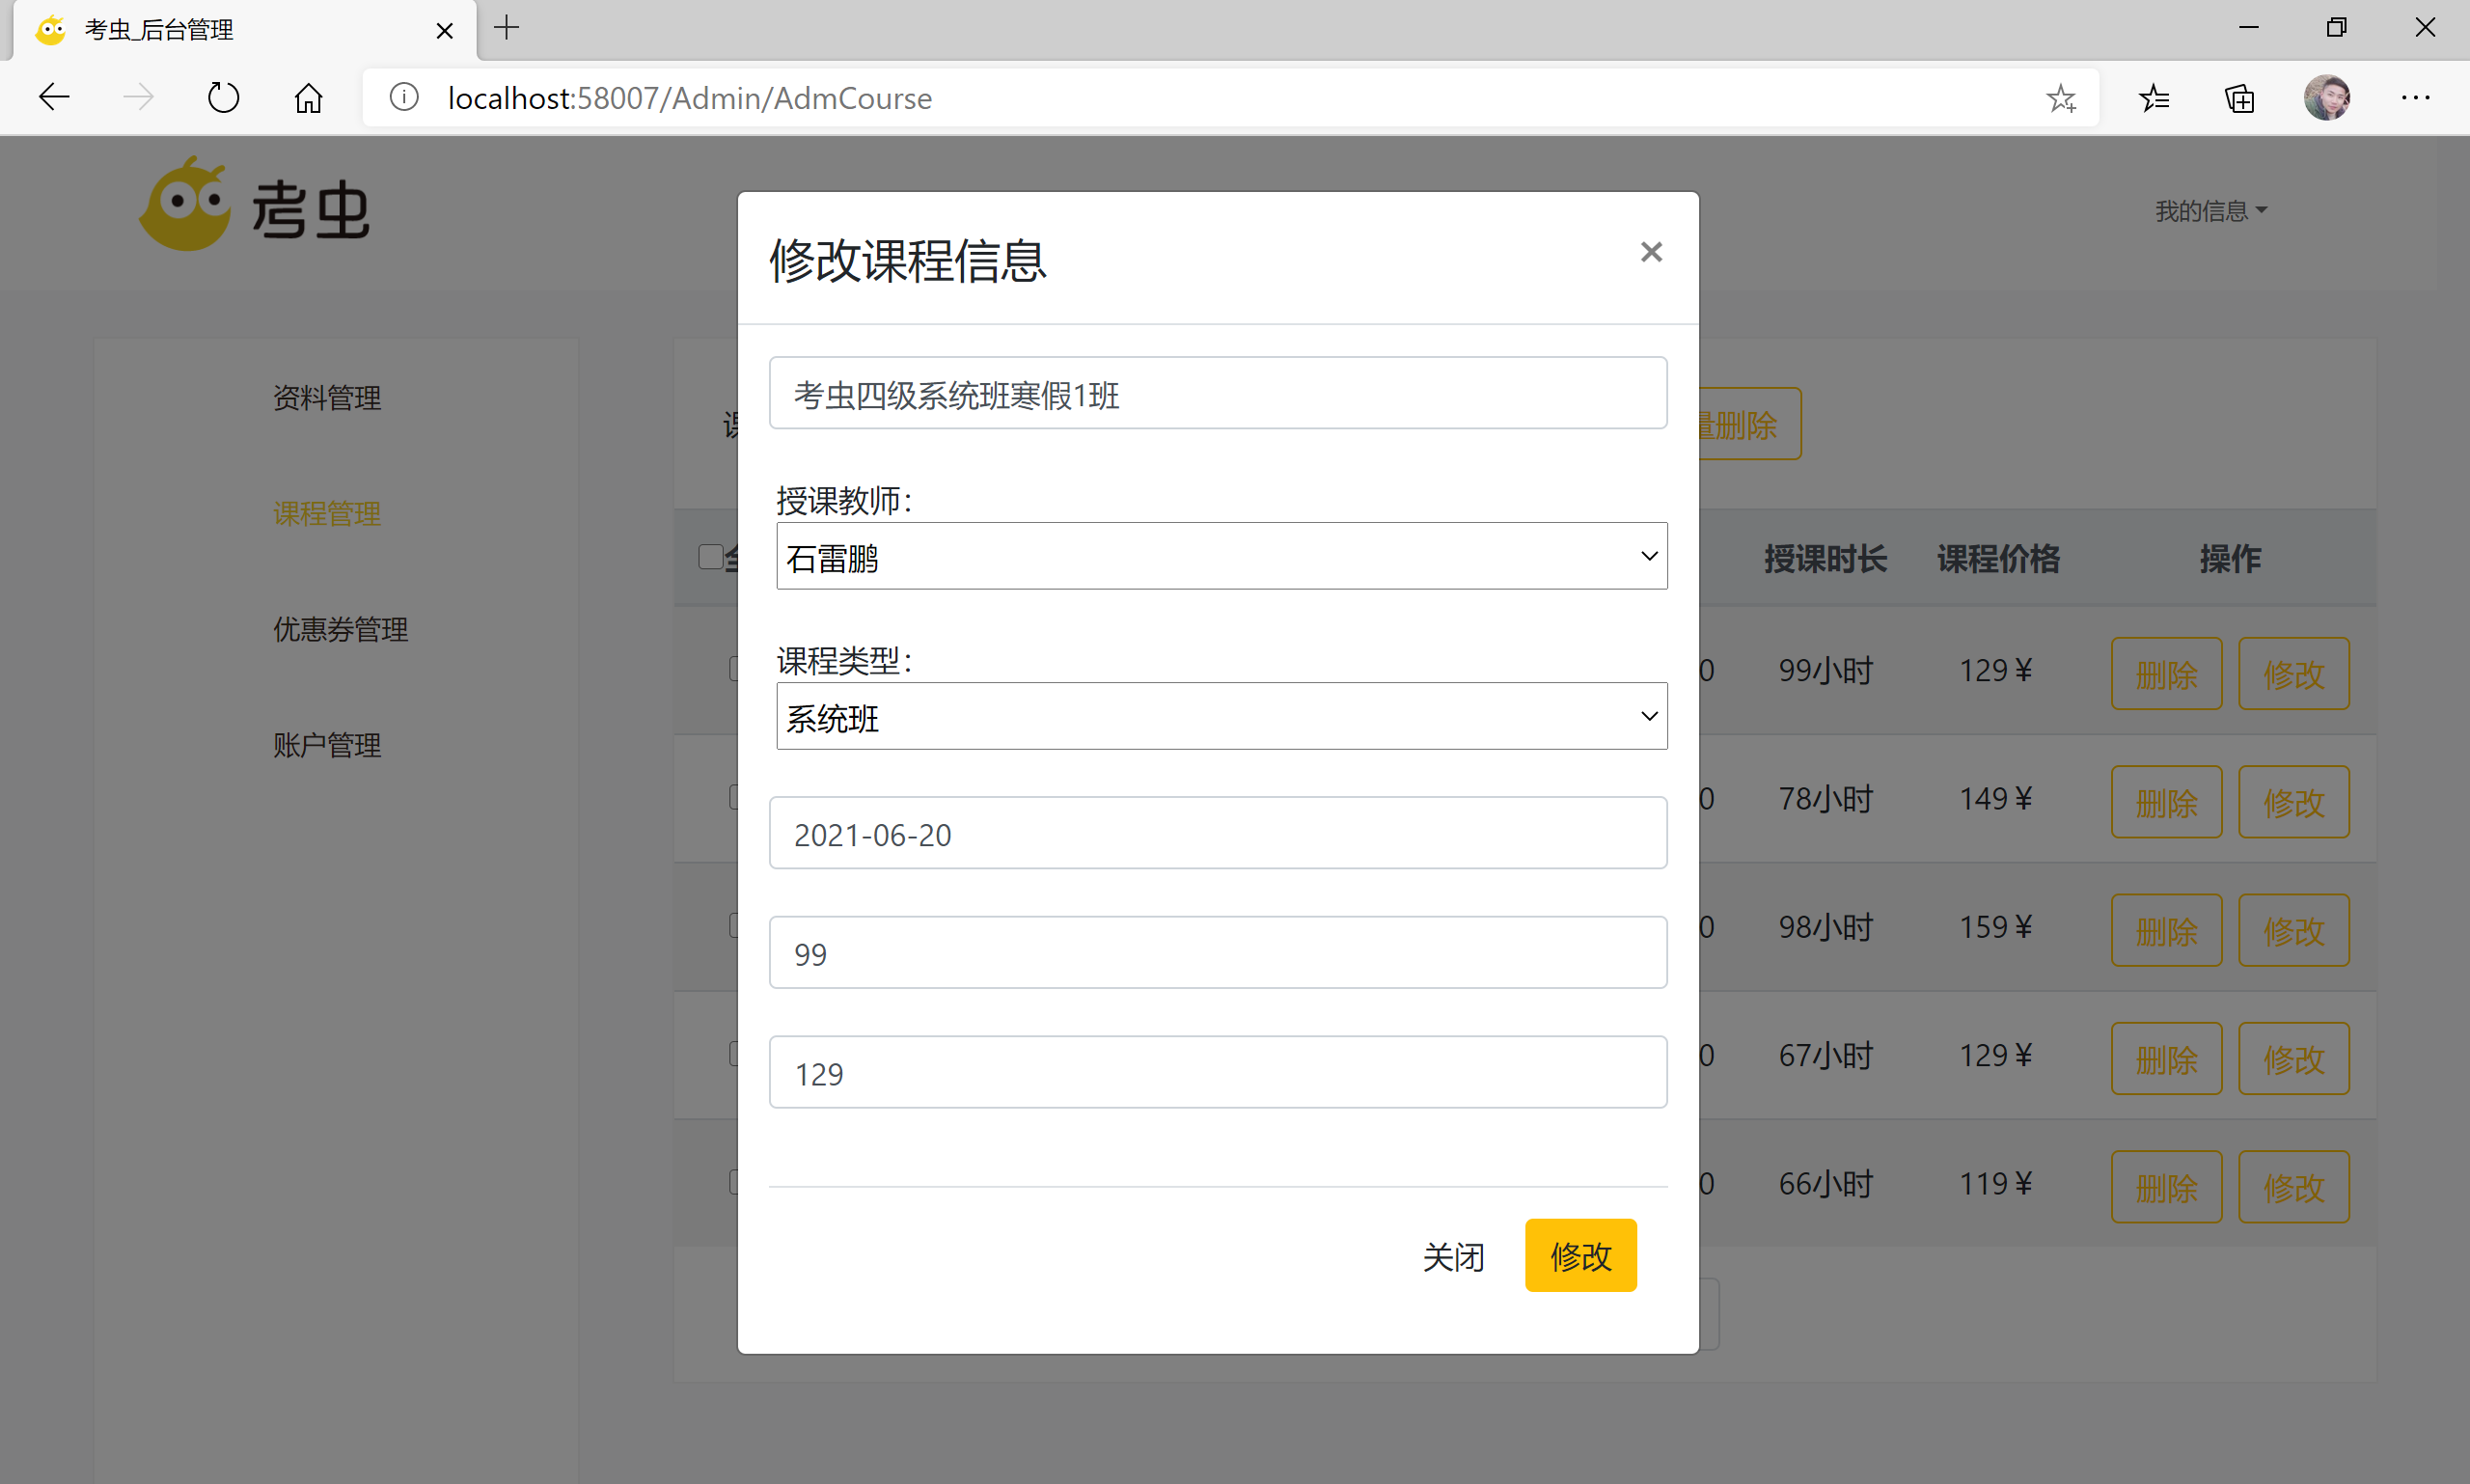
Task: Open browser settings and more menu
Action: click(x=2415, y=97)
